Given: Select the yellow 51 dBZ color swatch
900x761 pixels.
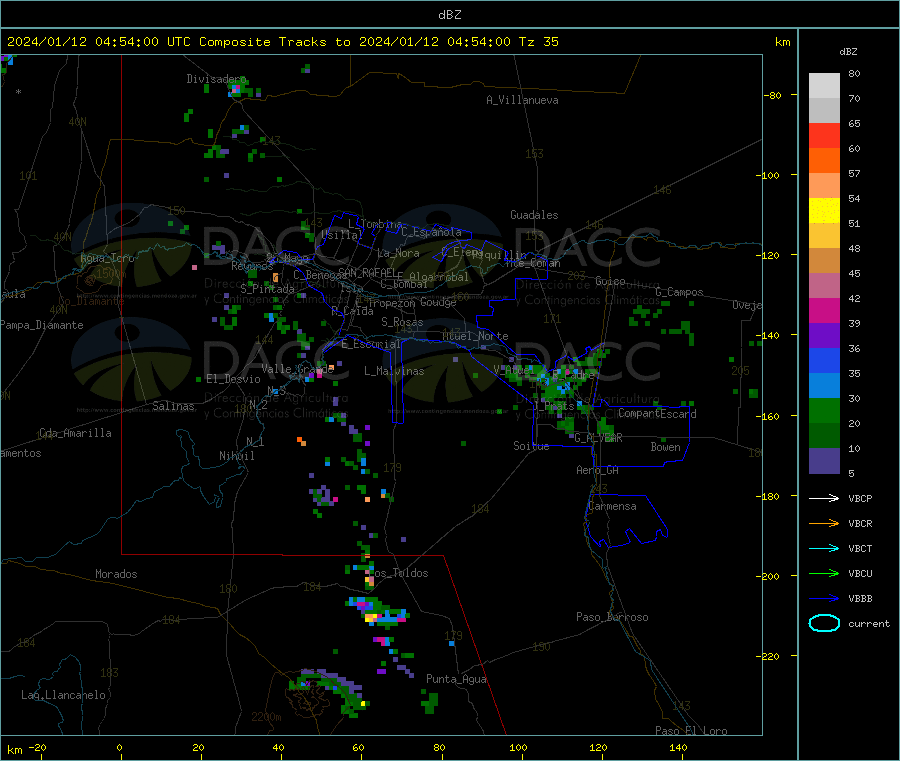Looking at the screenshot, I should pos(824,211).
